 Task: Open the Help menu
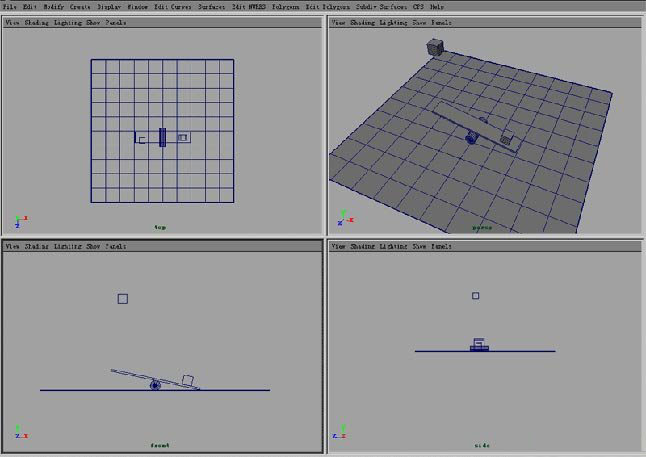(437, 7)
